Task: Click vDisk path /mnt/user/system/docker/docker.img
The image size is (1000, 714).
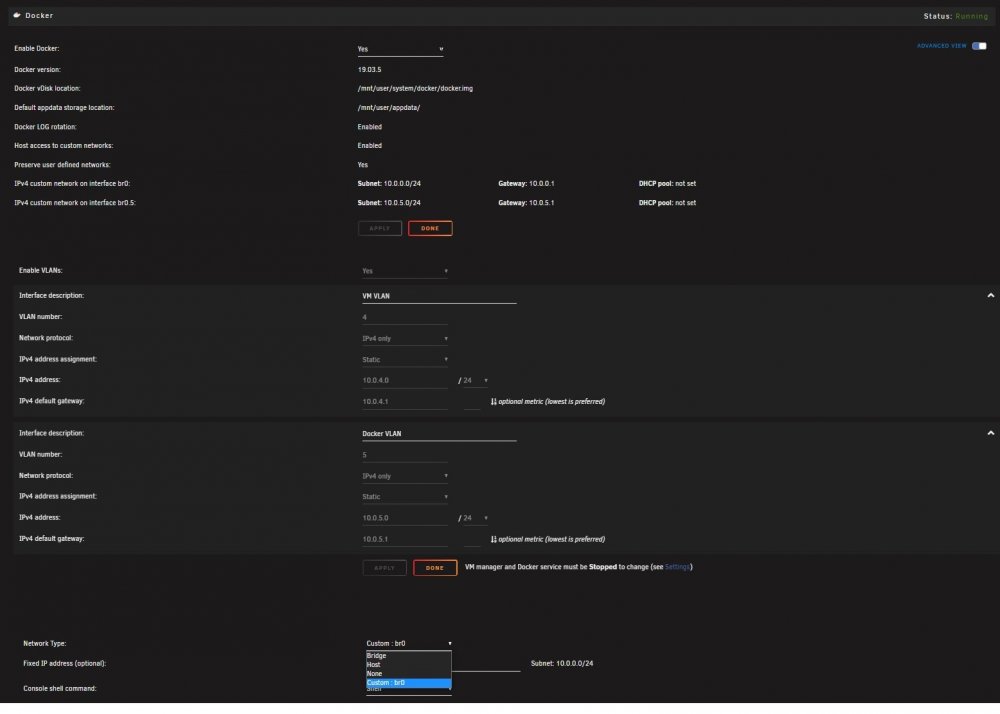Action: (x=415, y=89)
